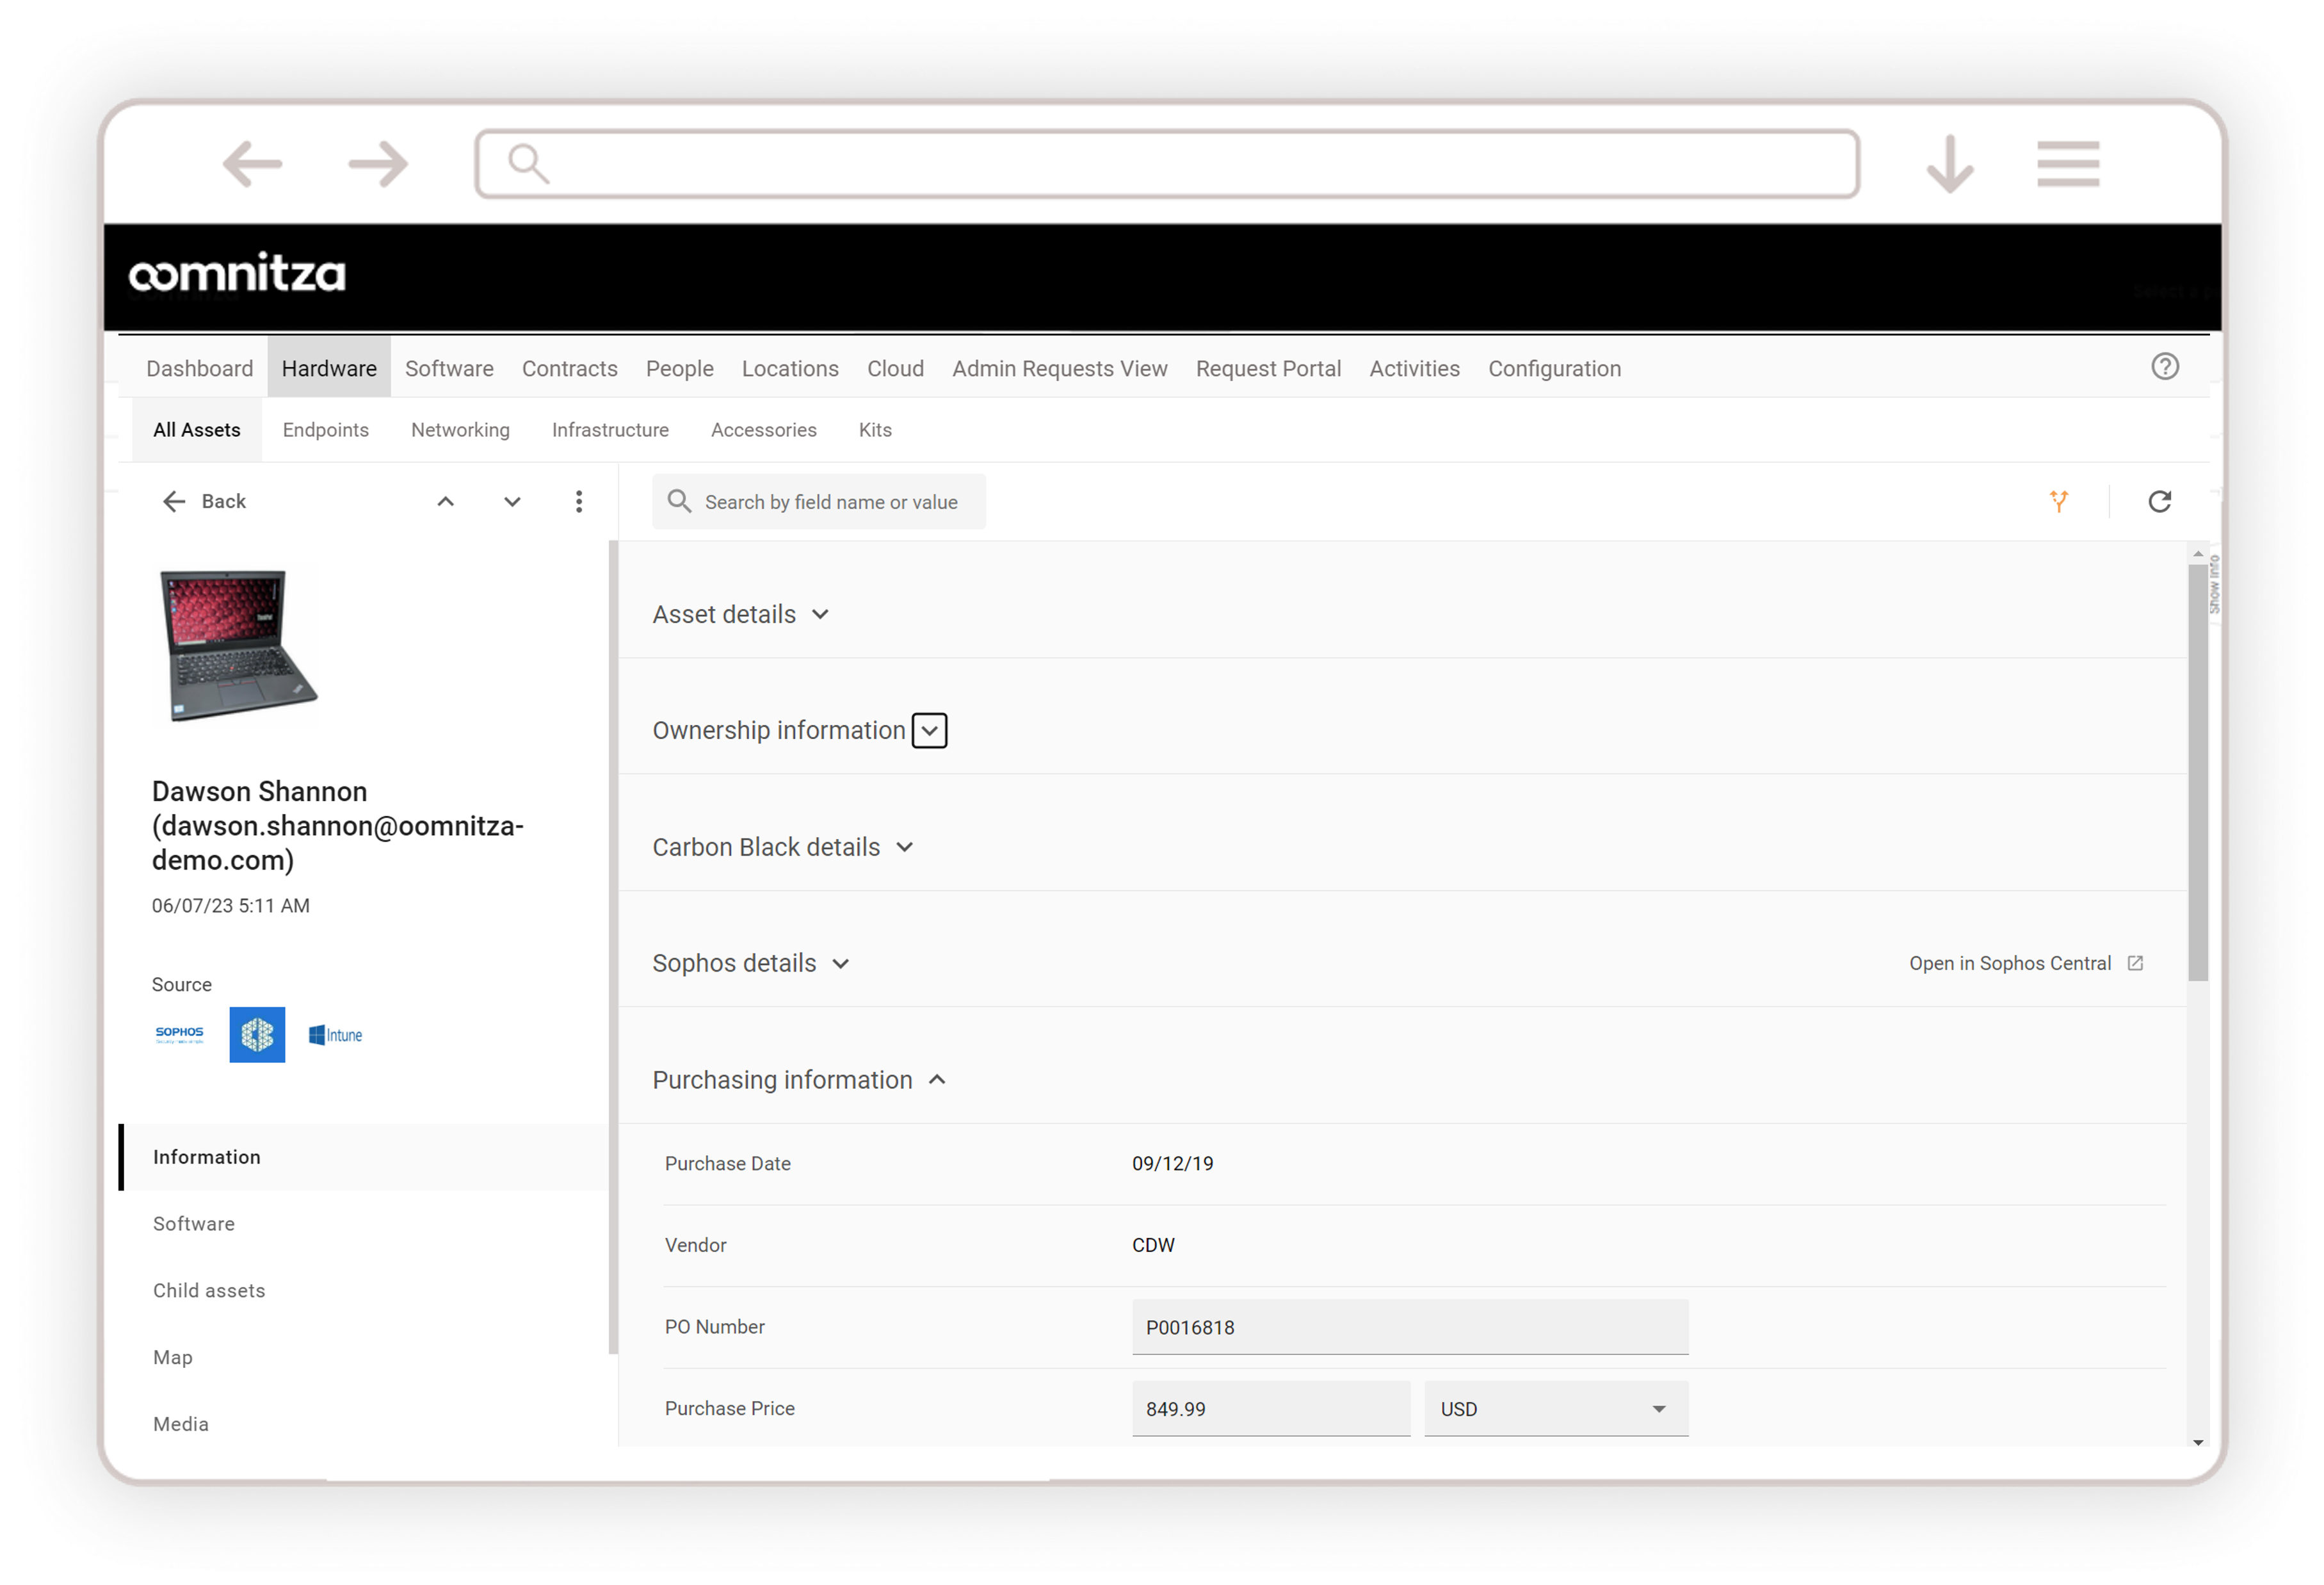Open the hamburger menu icon
Viewport: 2324px width, 1585px height.
point(2067,164)
